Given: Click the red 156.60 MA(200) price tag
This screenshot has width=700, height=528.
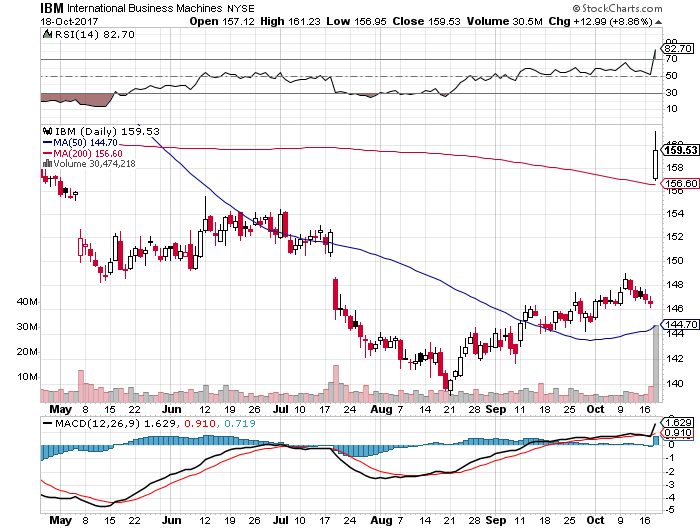Looking at the screenshot, I should pos(677,183).
